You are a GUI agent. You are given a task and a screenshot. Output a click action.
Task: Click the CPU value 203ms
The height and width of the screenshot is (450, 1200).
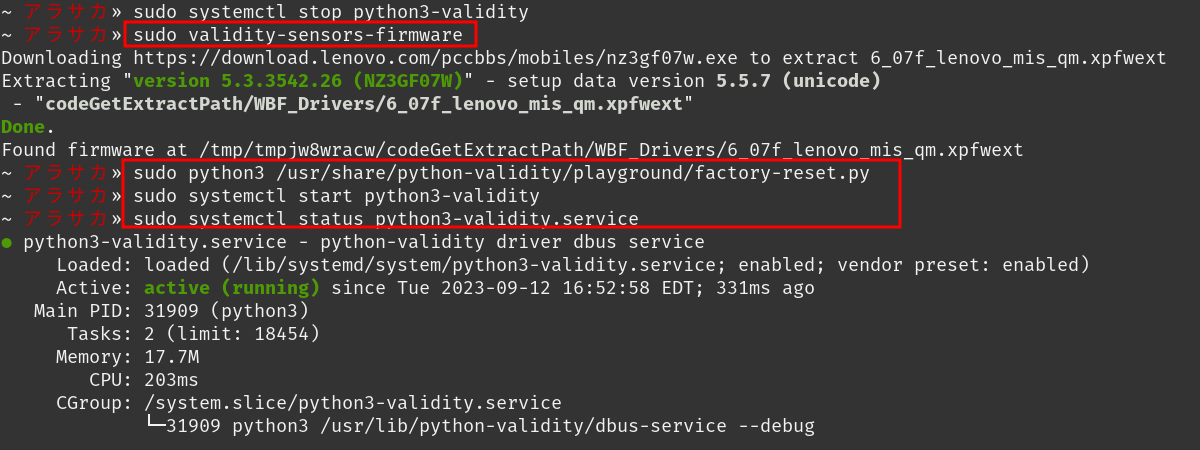[172, 380]
